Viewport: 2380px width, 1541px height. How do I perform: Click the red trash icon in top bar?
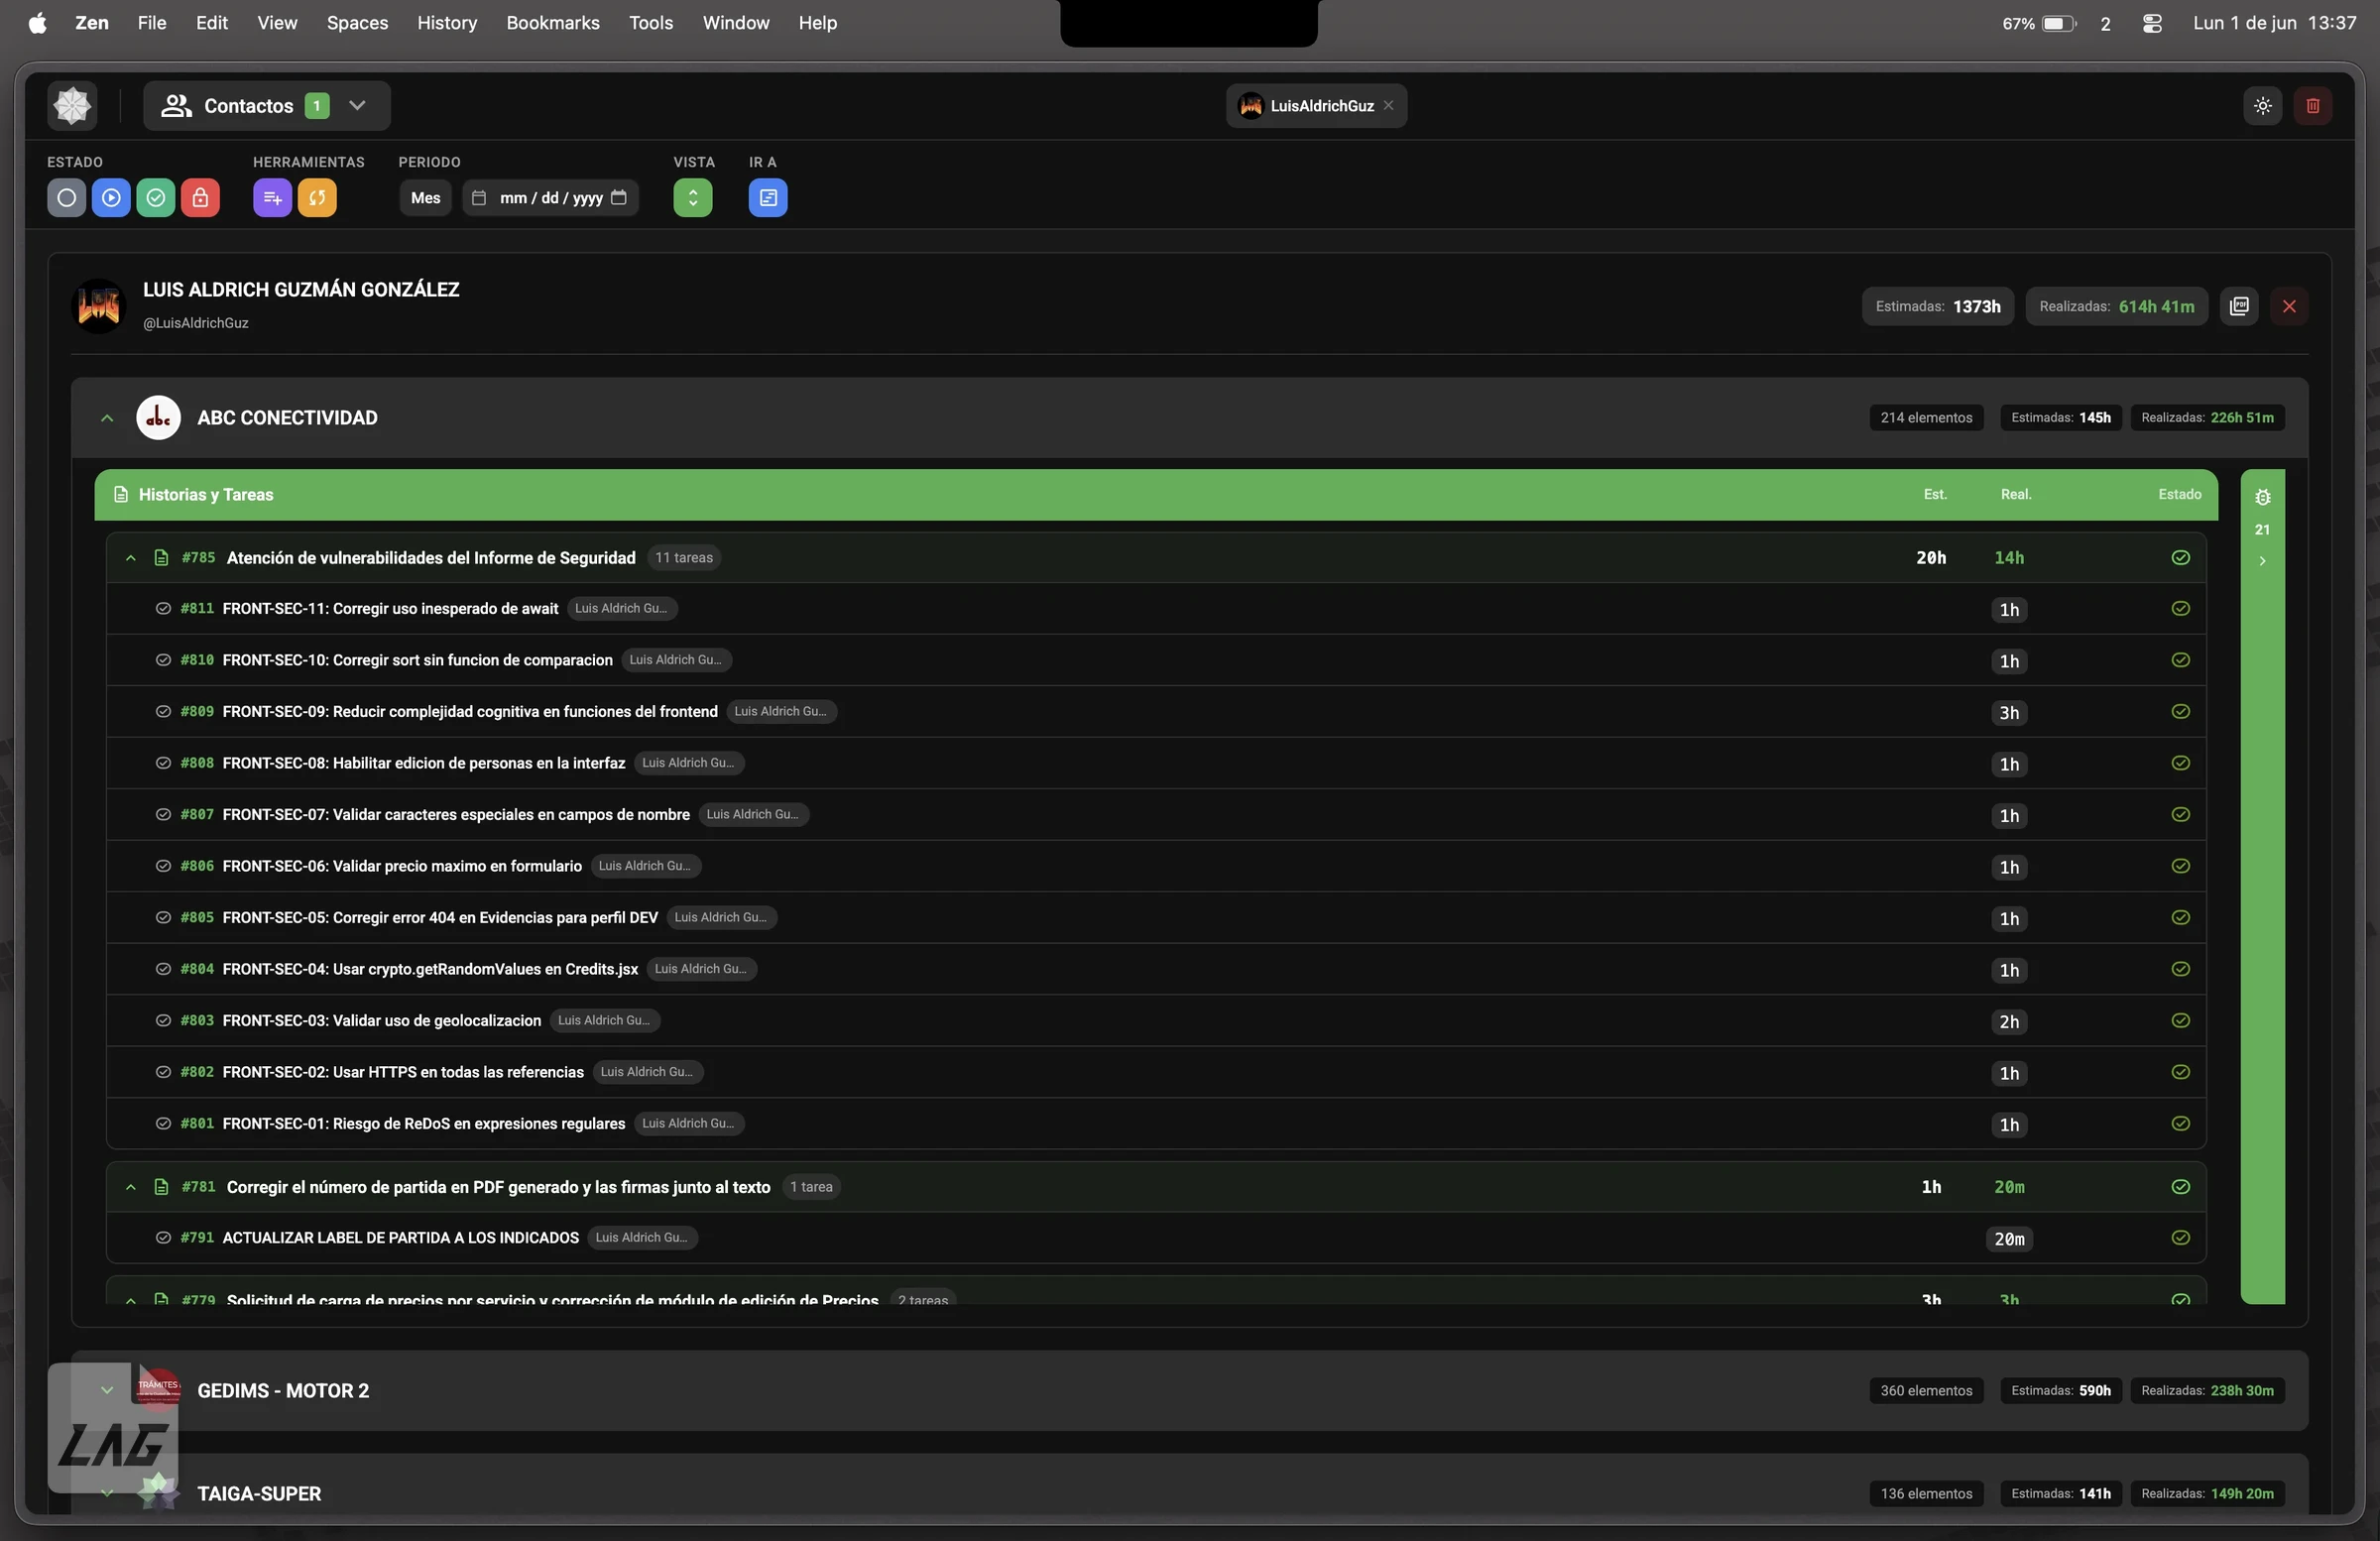[2313, 105]
